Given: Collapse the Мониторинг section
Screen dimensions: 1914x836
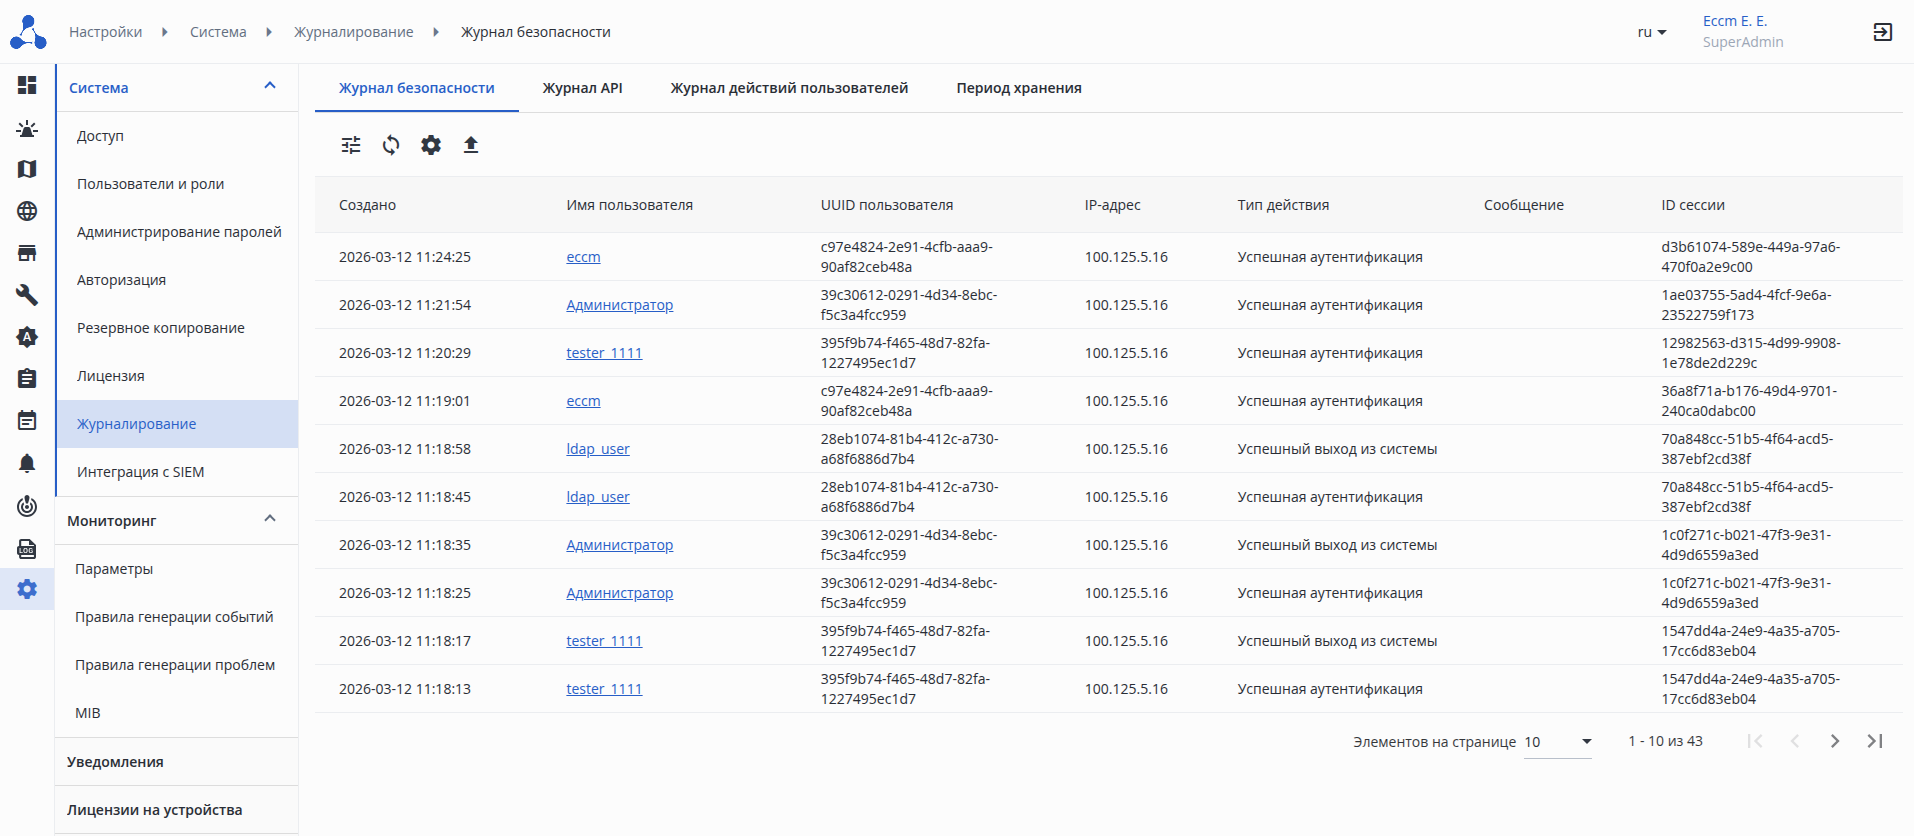Looking at the screenshot, I should pyautogui.click(x=270, y=519).
